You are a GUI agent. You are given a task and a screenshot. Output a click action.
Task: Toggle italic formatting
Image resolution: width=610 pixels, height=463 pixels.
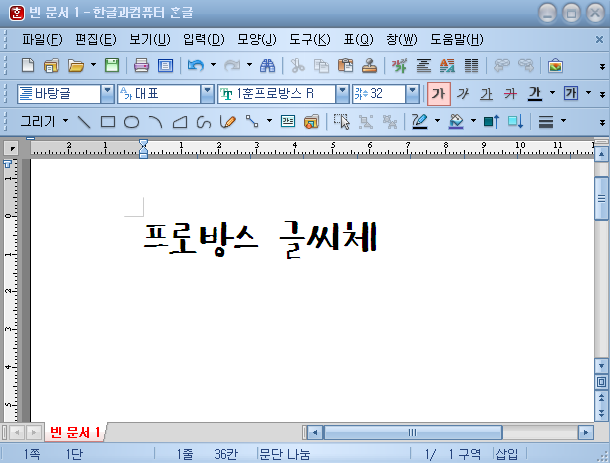coord(463,94)
